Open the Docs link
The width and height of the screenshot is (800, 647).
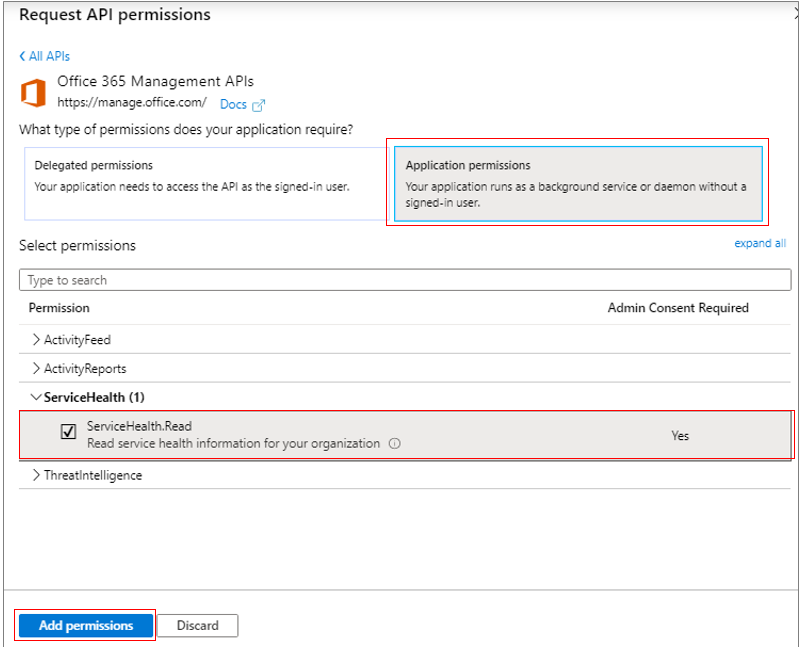pos(233,104)
